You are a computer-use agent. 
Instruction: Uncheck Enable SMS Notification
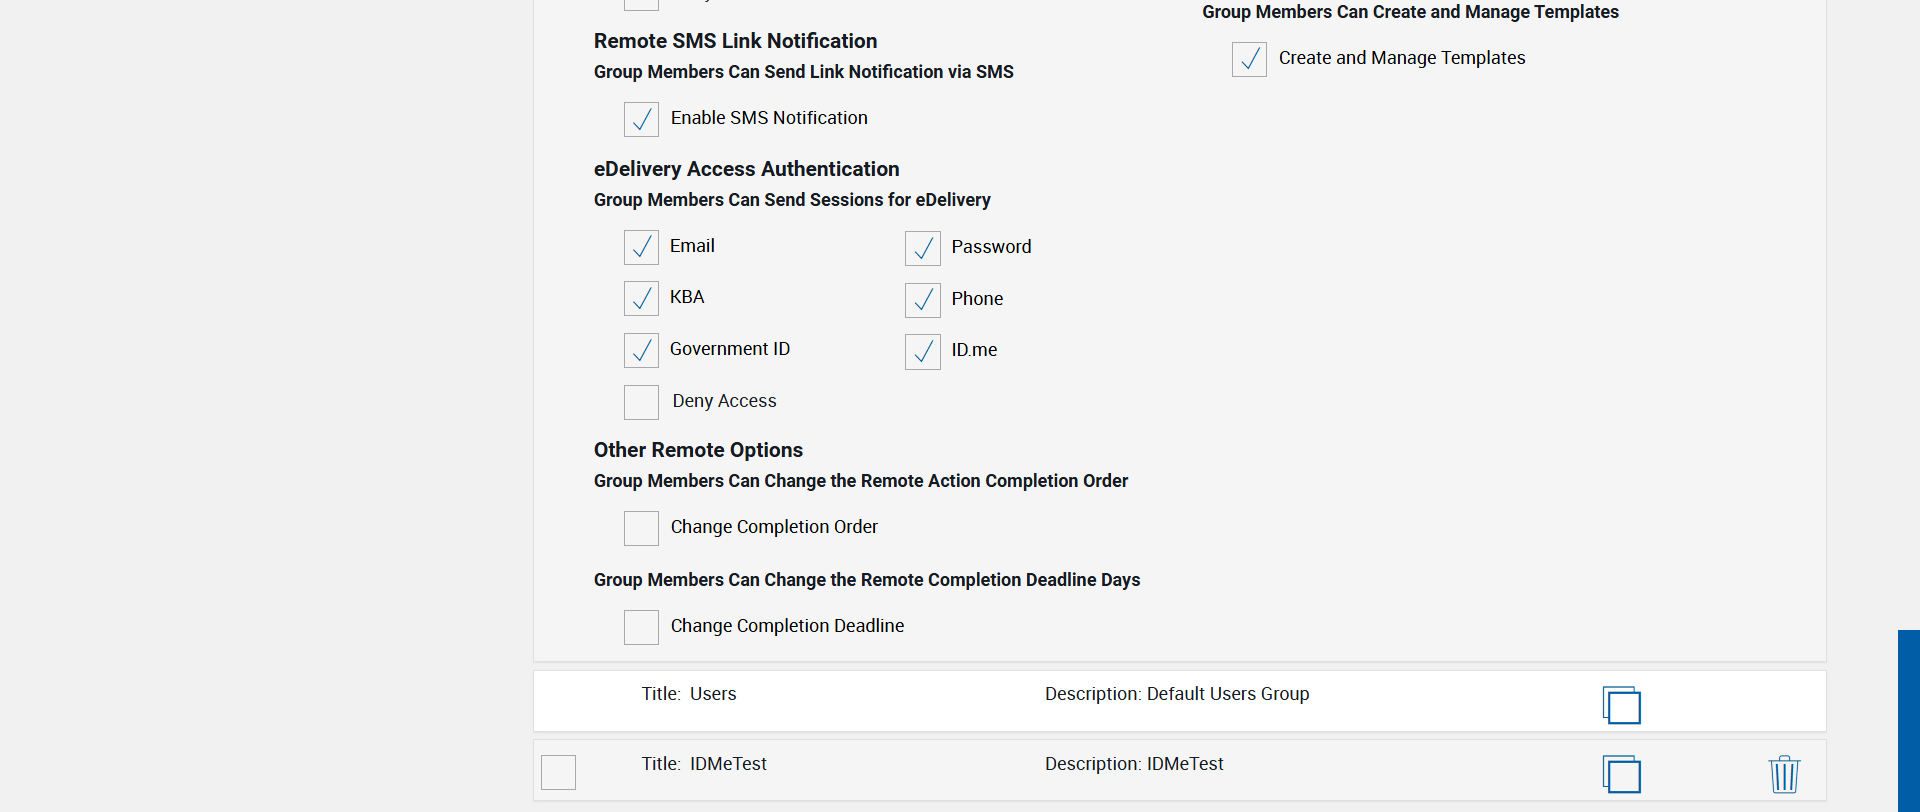tap(641, 119)
